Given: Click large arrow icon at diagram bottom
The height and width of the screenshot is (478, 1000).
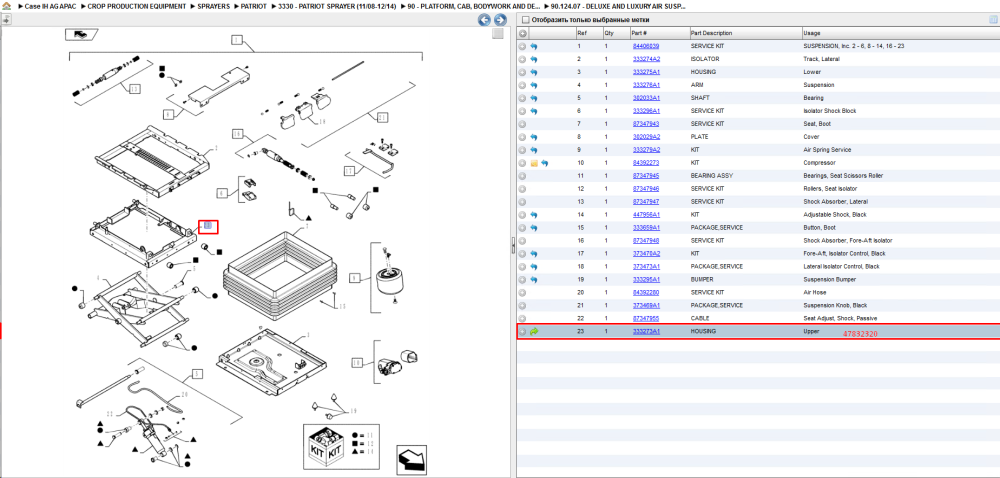Looking at the screenshot, I should (x=411, y=459).
